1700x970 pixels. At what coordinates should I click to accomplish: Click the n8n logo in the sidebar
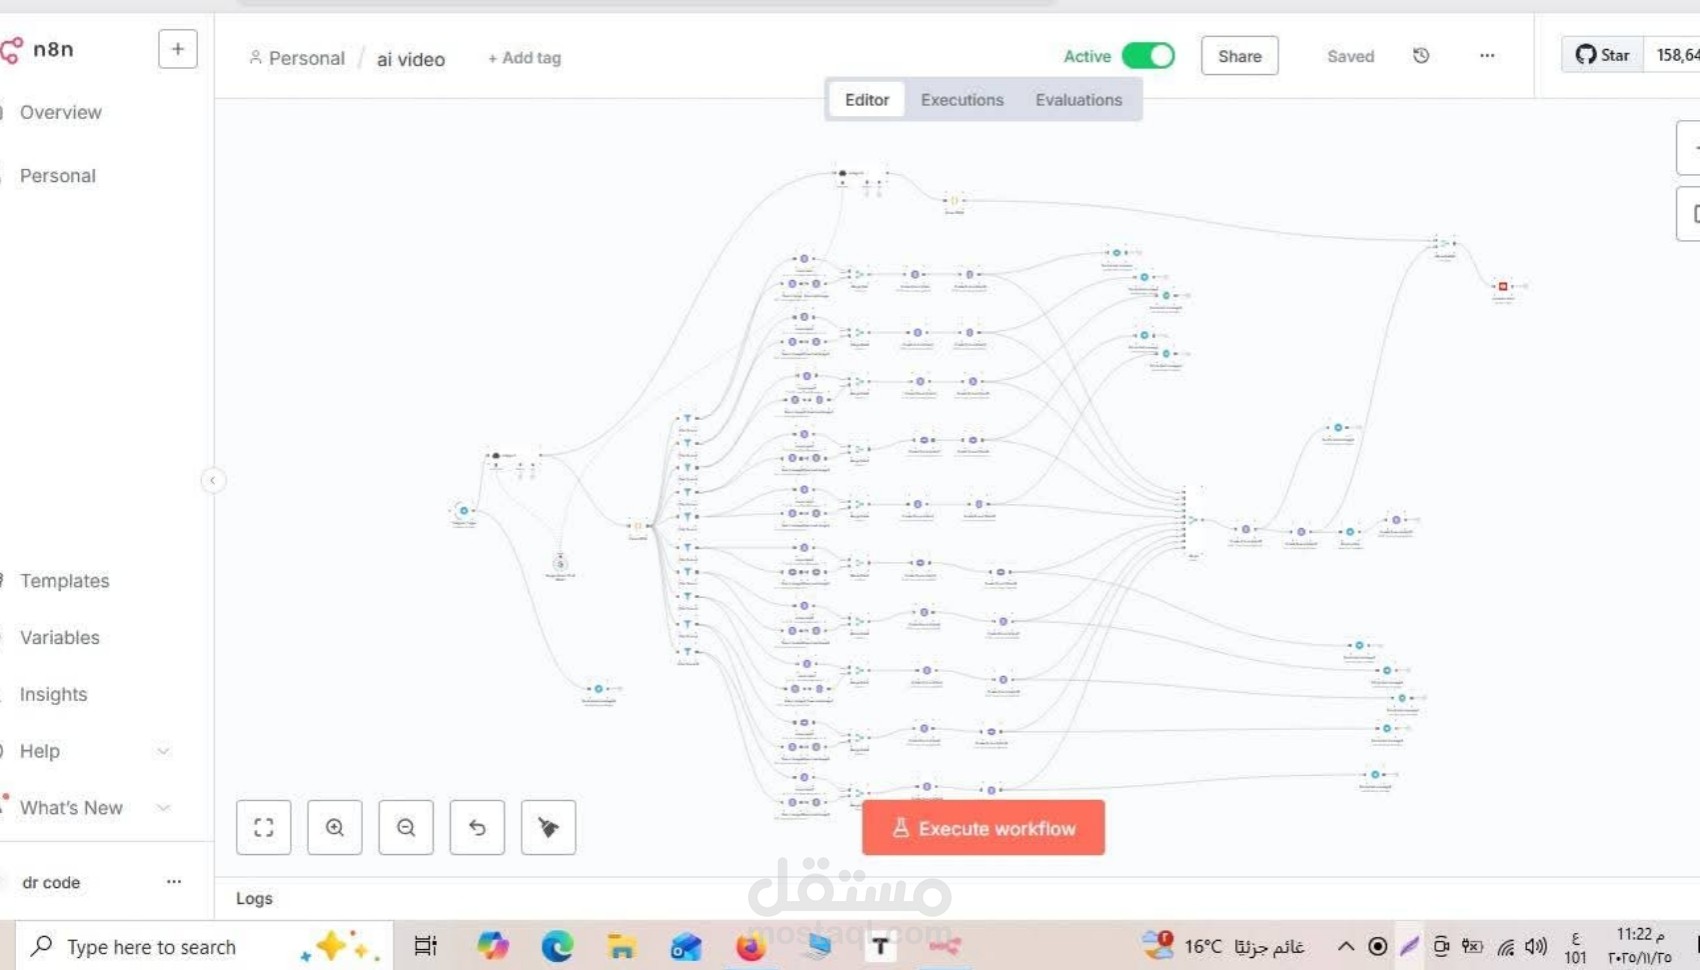pyautogui.click(x=38, y=49)
